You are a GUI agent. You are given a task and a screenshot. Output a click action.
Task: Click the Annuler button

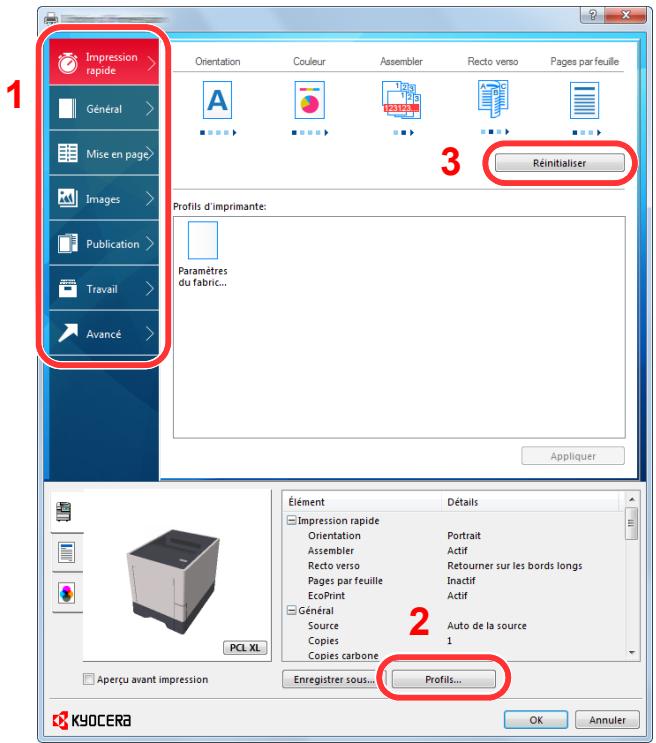(607, 720)
